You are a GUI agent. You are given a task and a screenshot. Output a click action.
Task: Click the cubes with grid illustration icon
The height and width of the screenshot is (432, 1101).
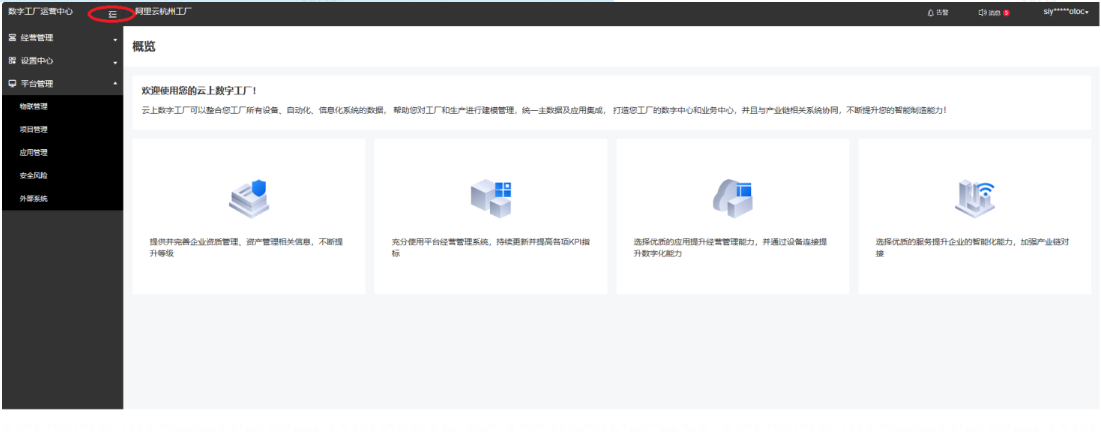(x=491, y=199)
